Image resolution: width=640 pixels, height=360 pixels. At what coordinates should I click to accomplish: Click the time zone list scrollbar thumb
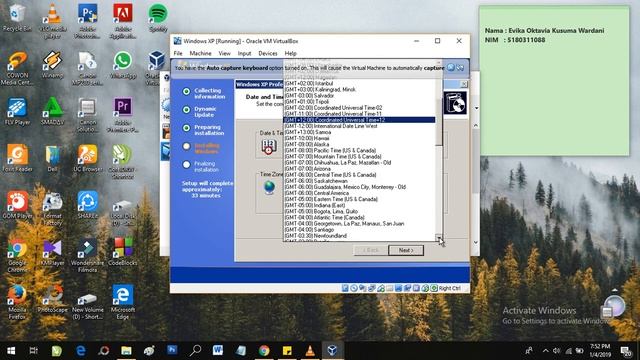click(439, 122)
